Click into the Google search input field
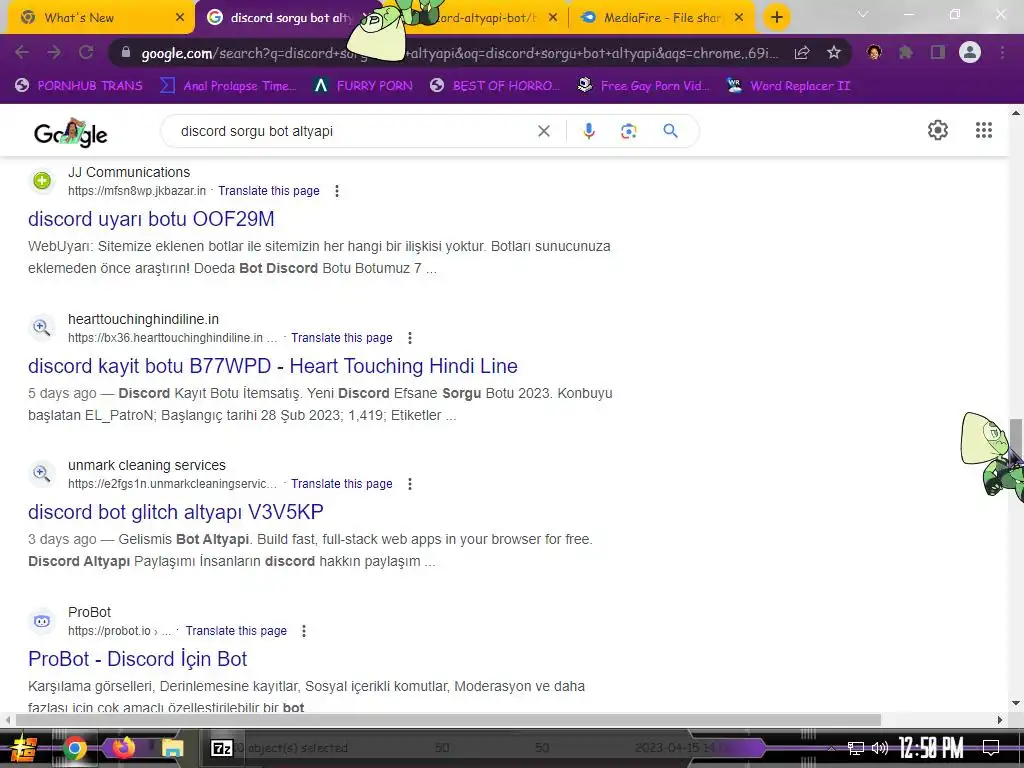1024x768 pixels. click(353, 131)
